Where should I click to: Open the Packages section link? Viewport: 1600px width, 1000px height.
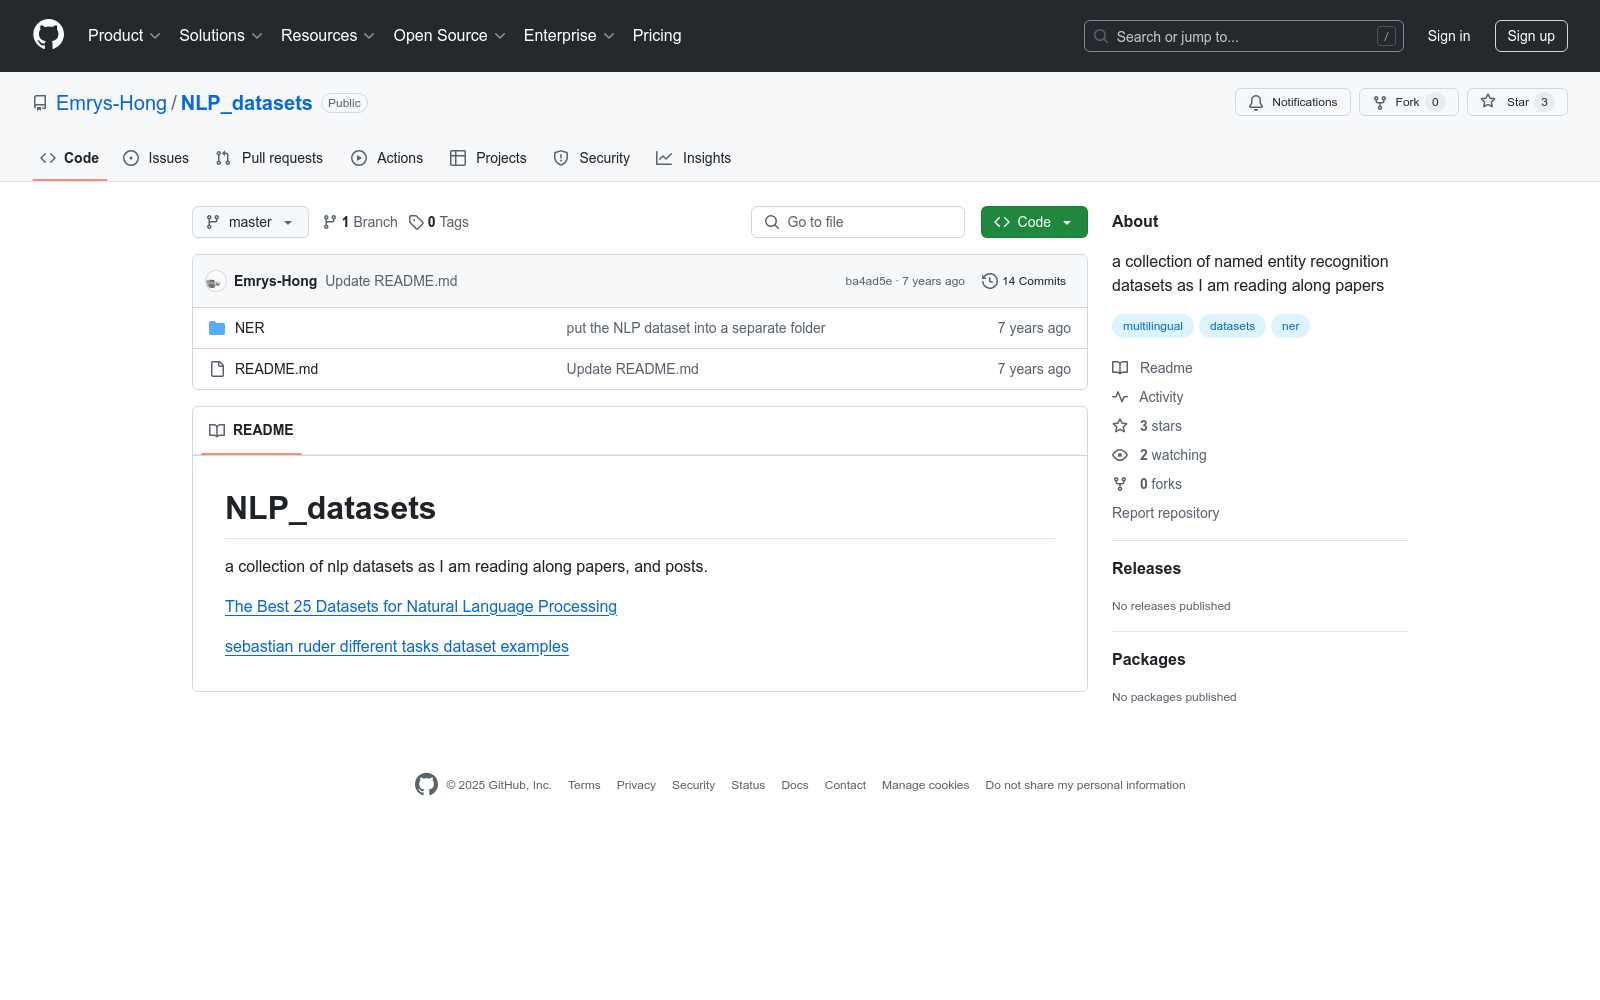pyautogui.click(x=1148, y=660)
